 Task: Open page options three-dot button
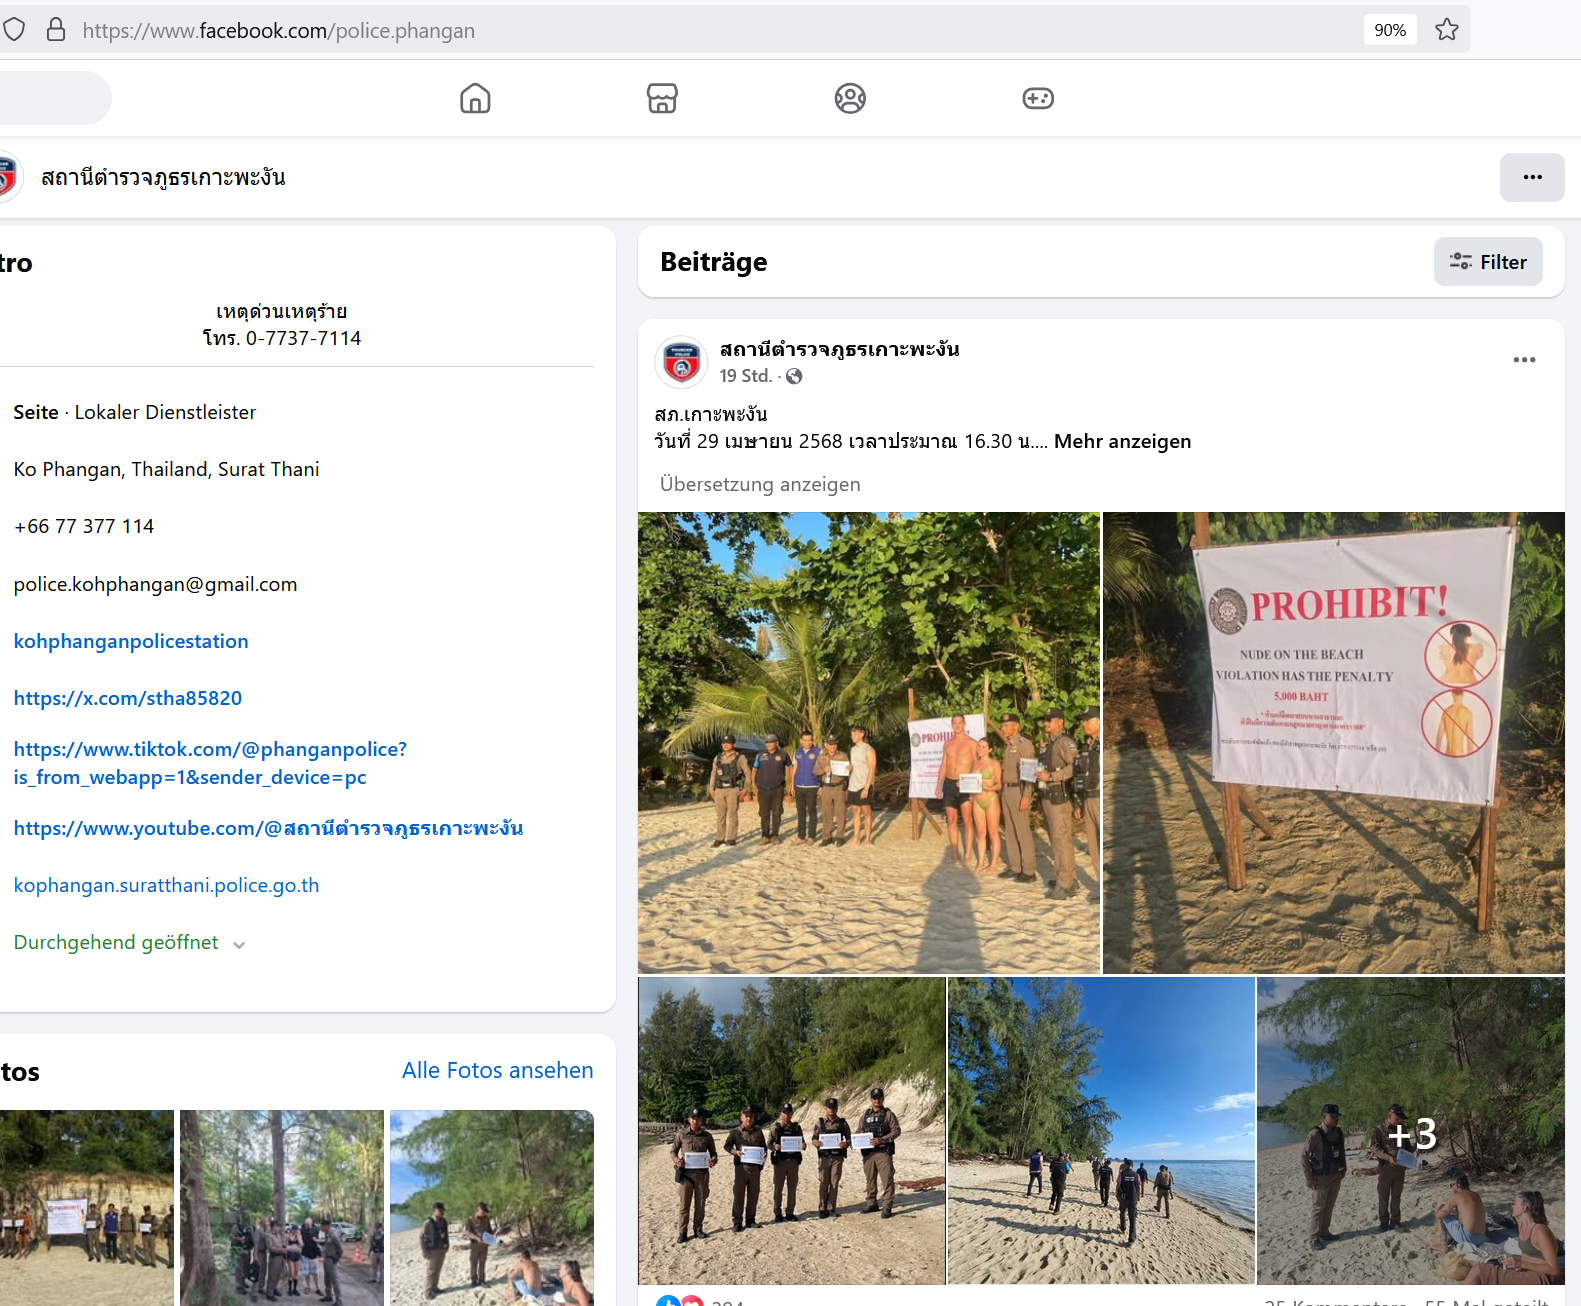(1531, 177)
